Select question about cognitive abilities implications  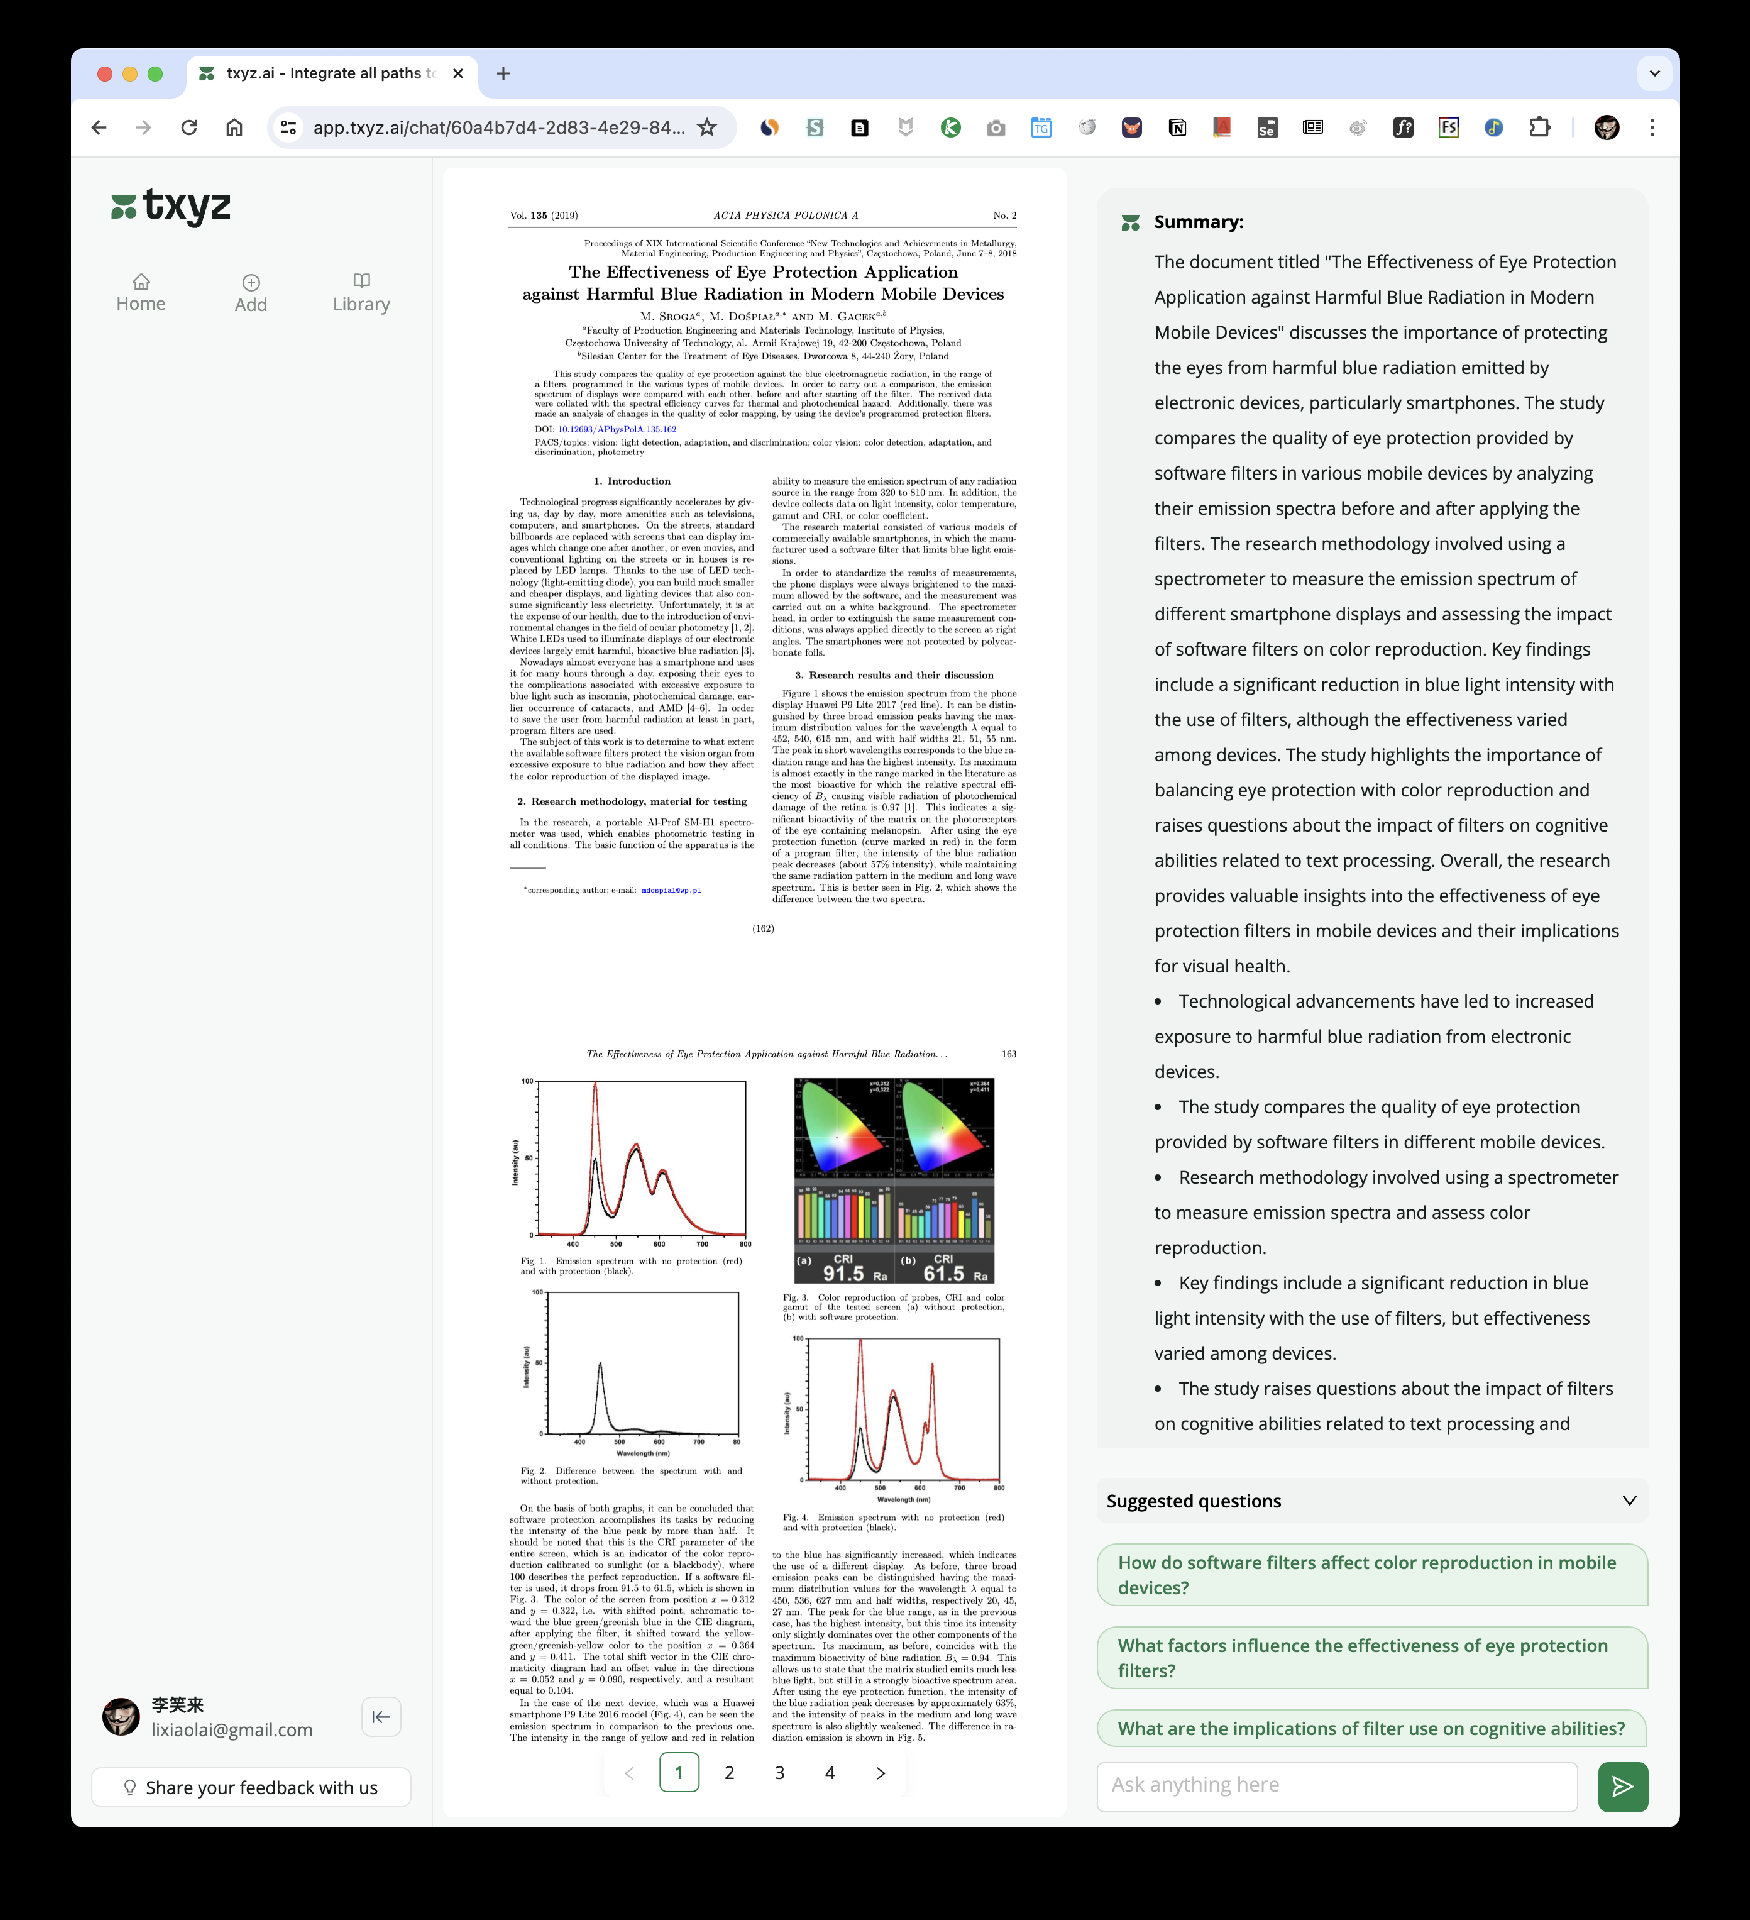(x=1371, y=1729)
